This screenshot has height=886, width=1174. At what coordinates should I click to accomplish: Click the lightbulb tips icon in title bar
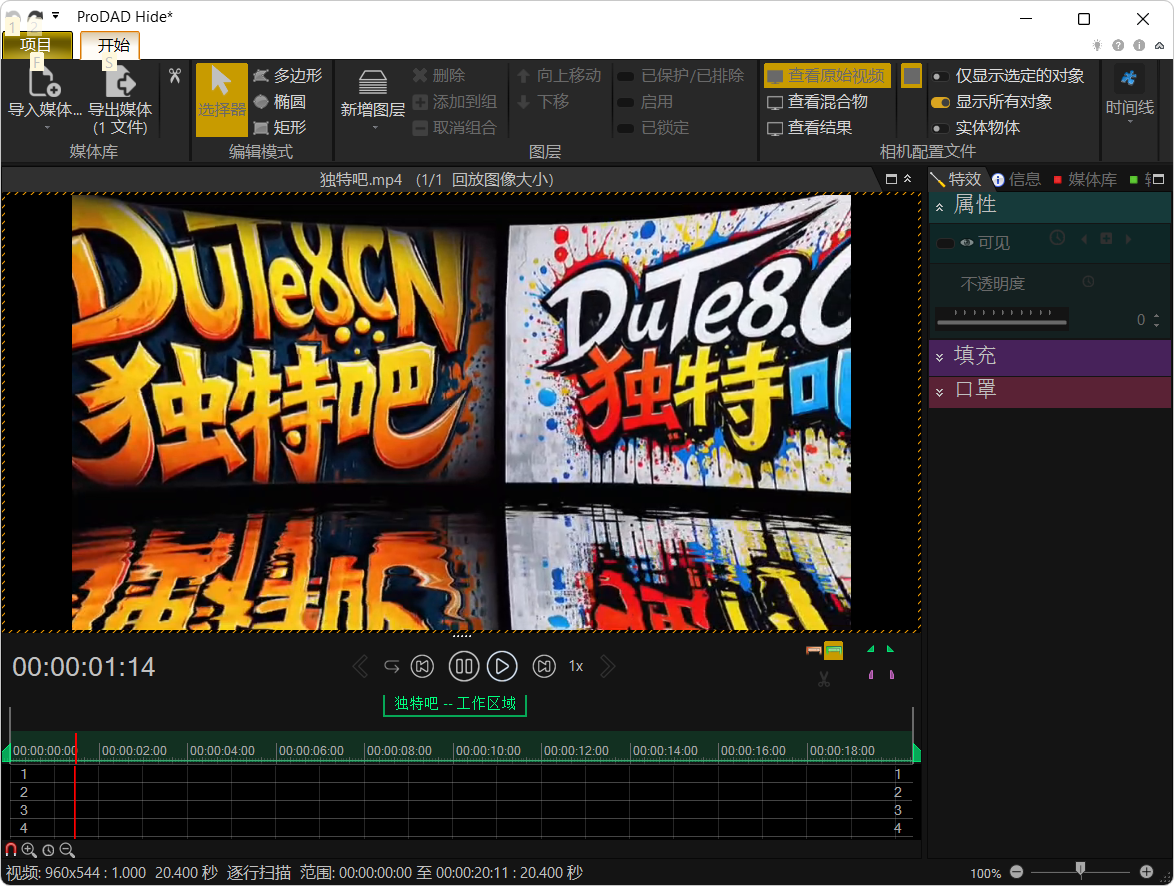[x=1097, y=45]
